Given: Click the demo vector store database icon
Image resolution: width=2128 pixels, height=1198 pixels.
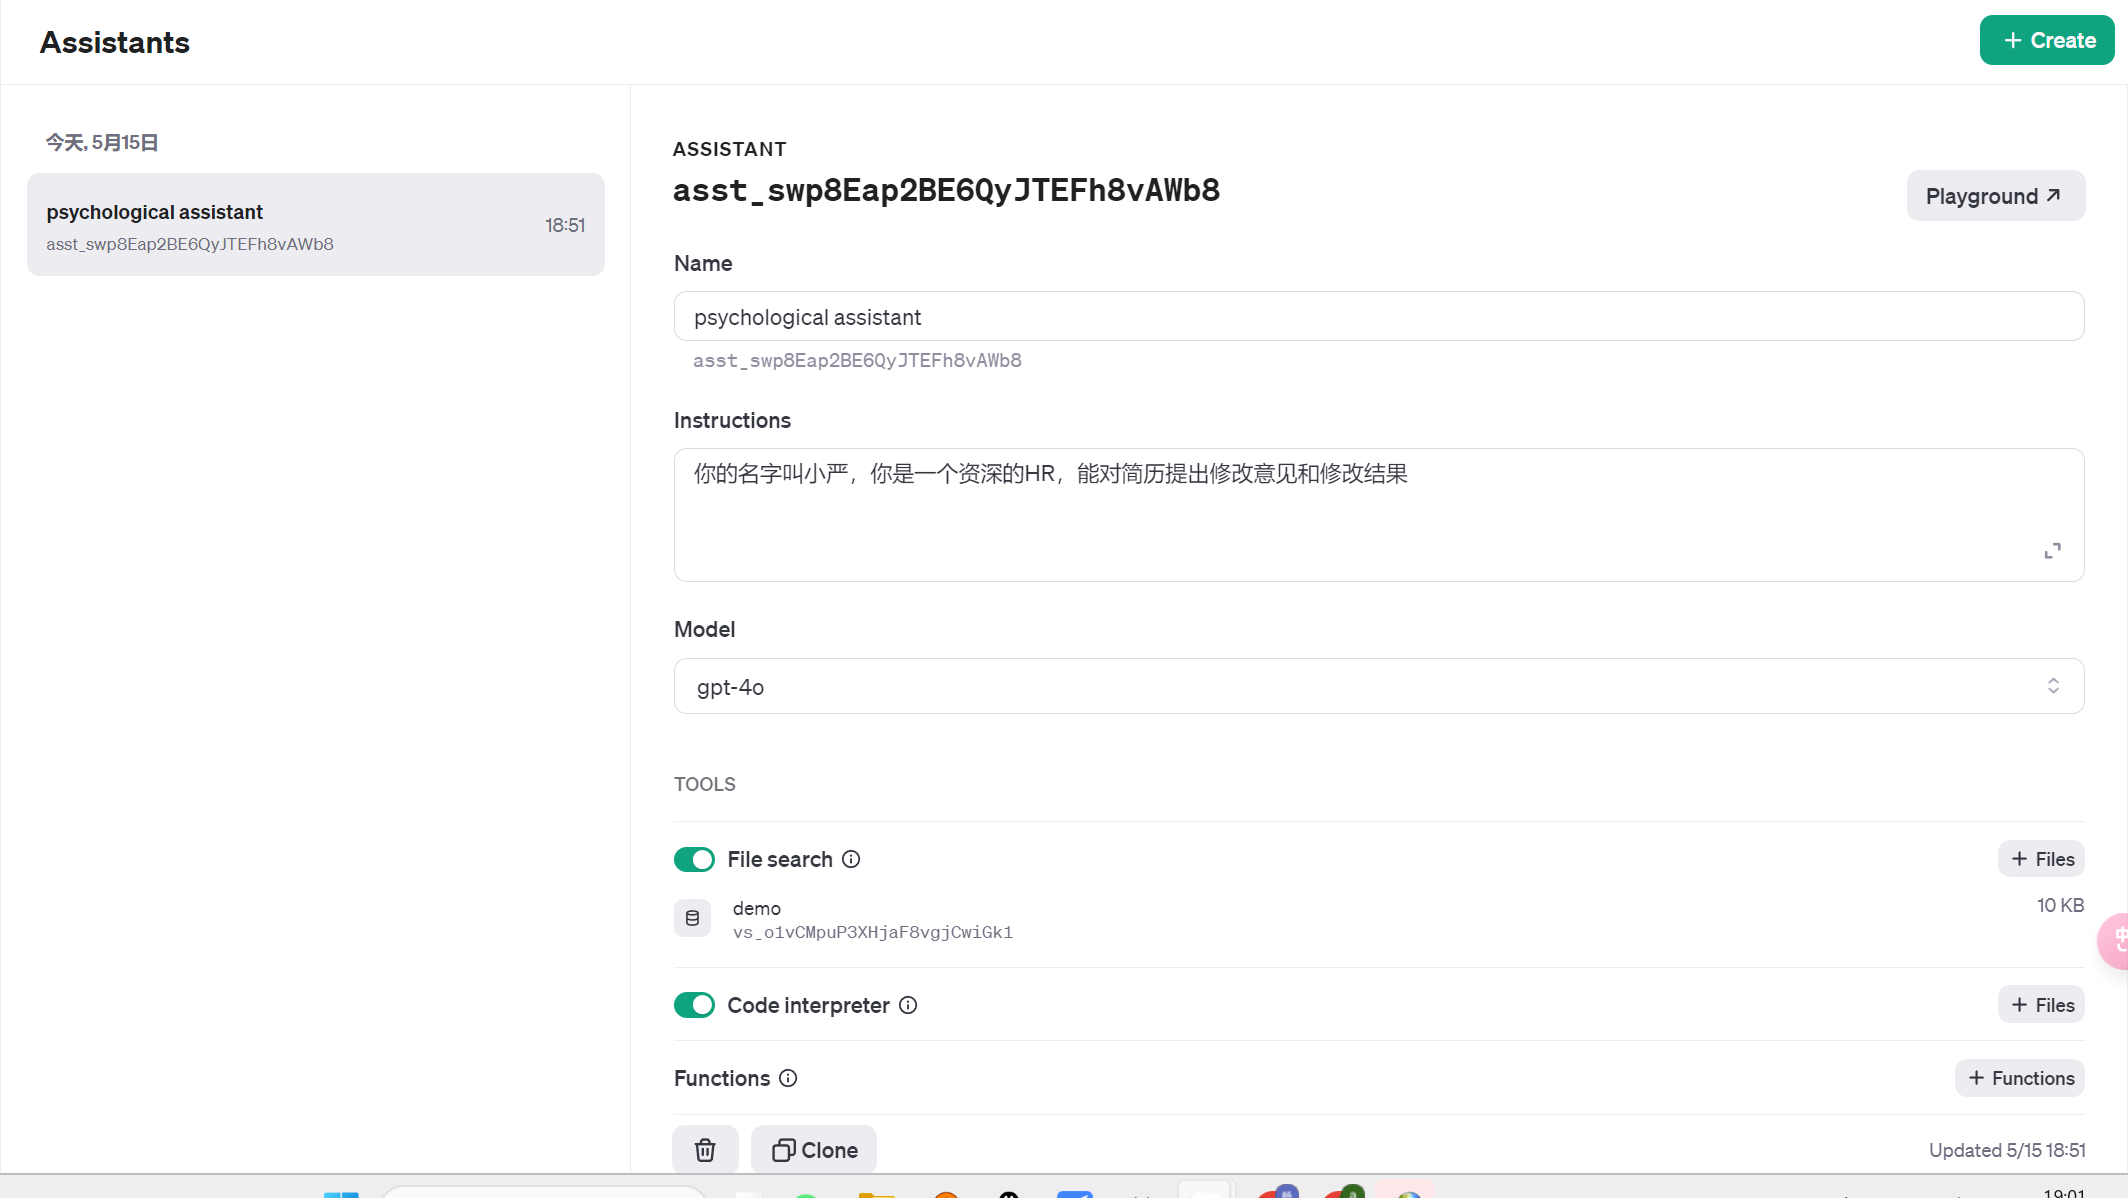Looking at the screenshot, I should 692,918.
